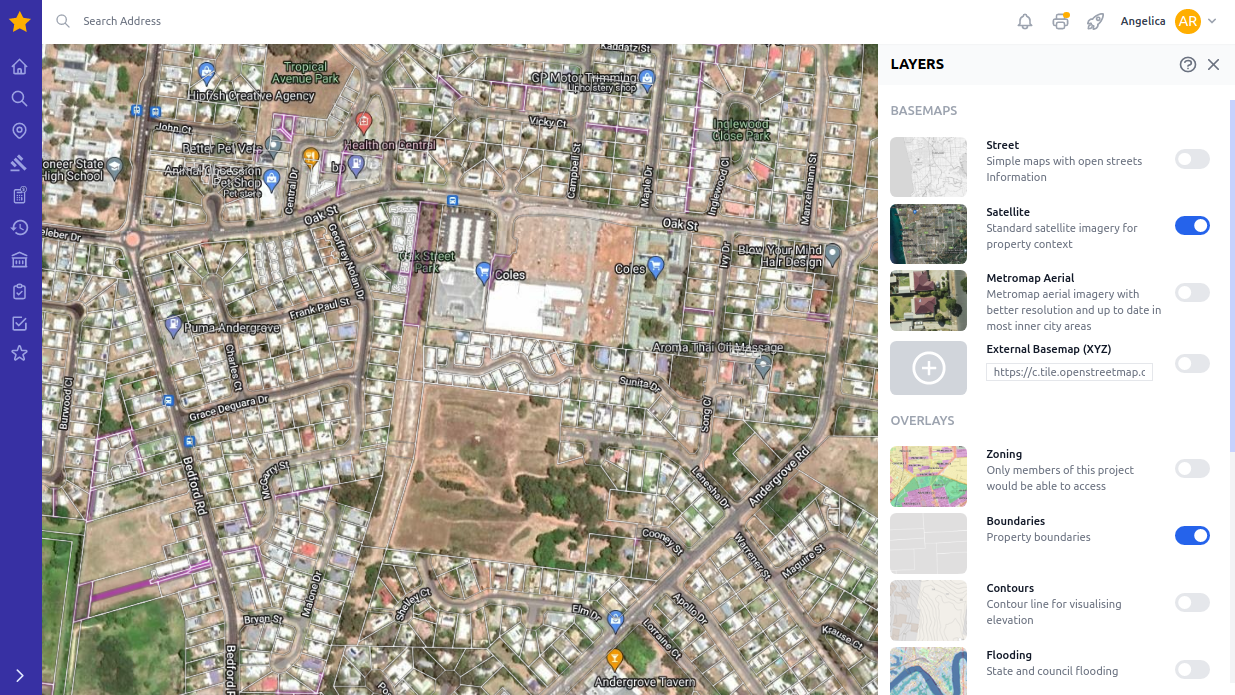Click the Inglewood Close Park label

point(741,129)
